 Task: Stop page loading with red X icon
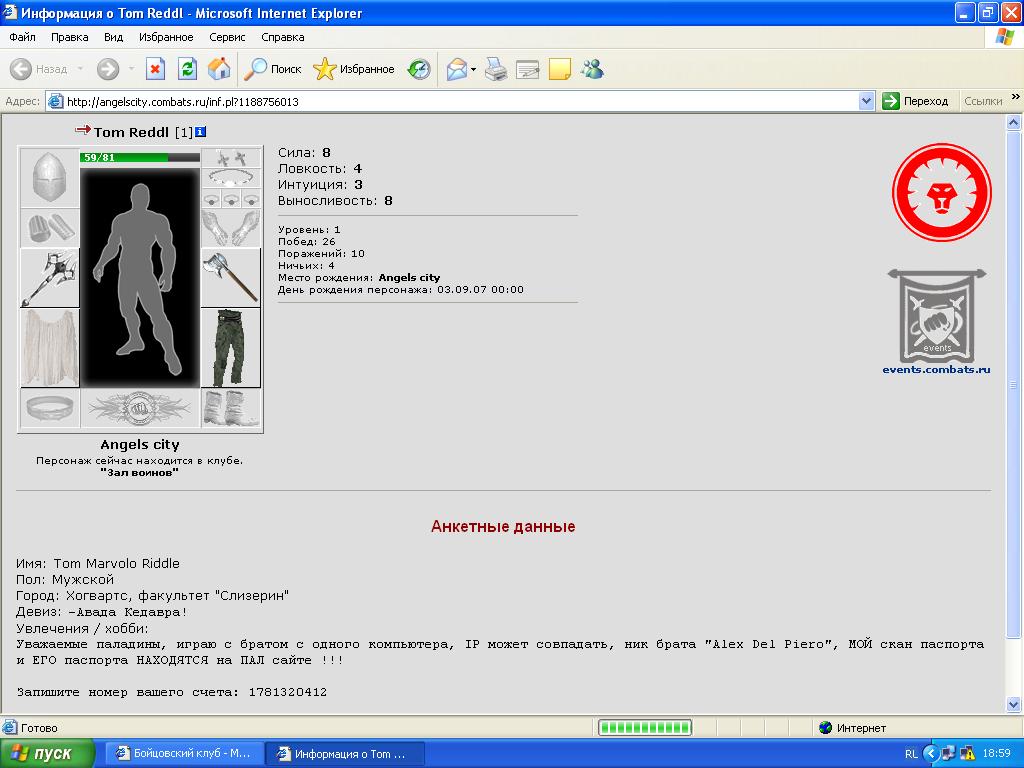[155, 69]
